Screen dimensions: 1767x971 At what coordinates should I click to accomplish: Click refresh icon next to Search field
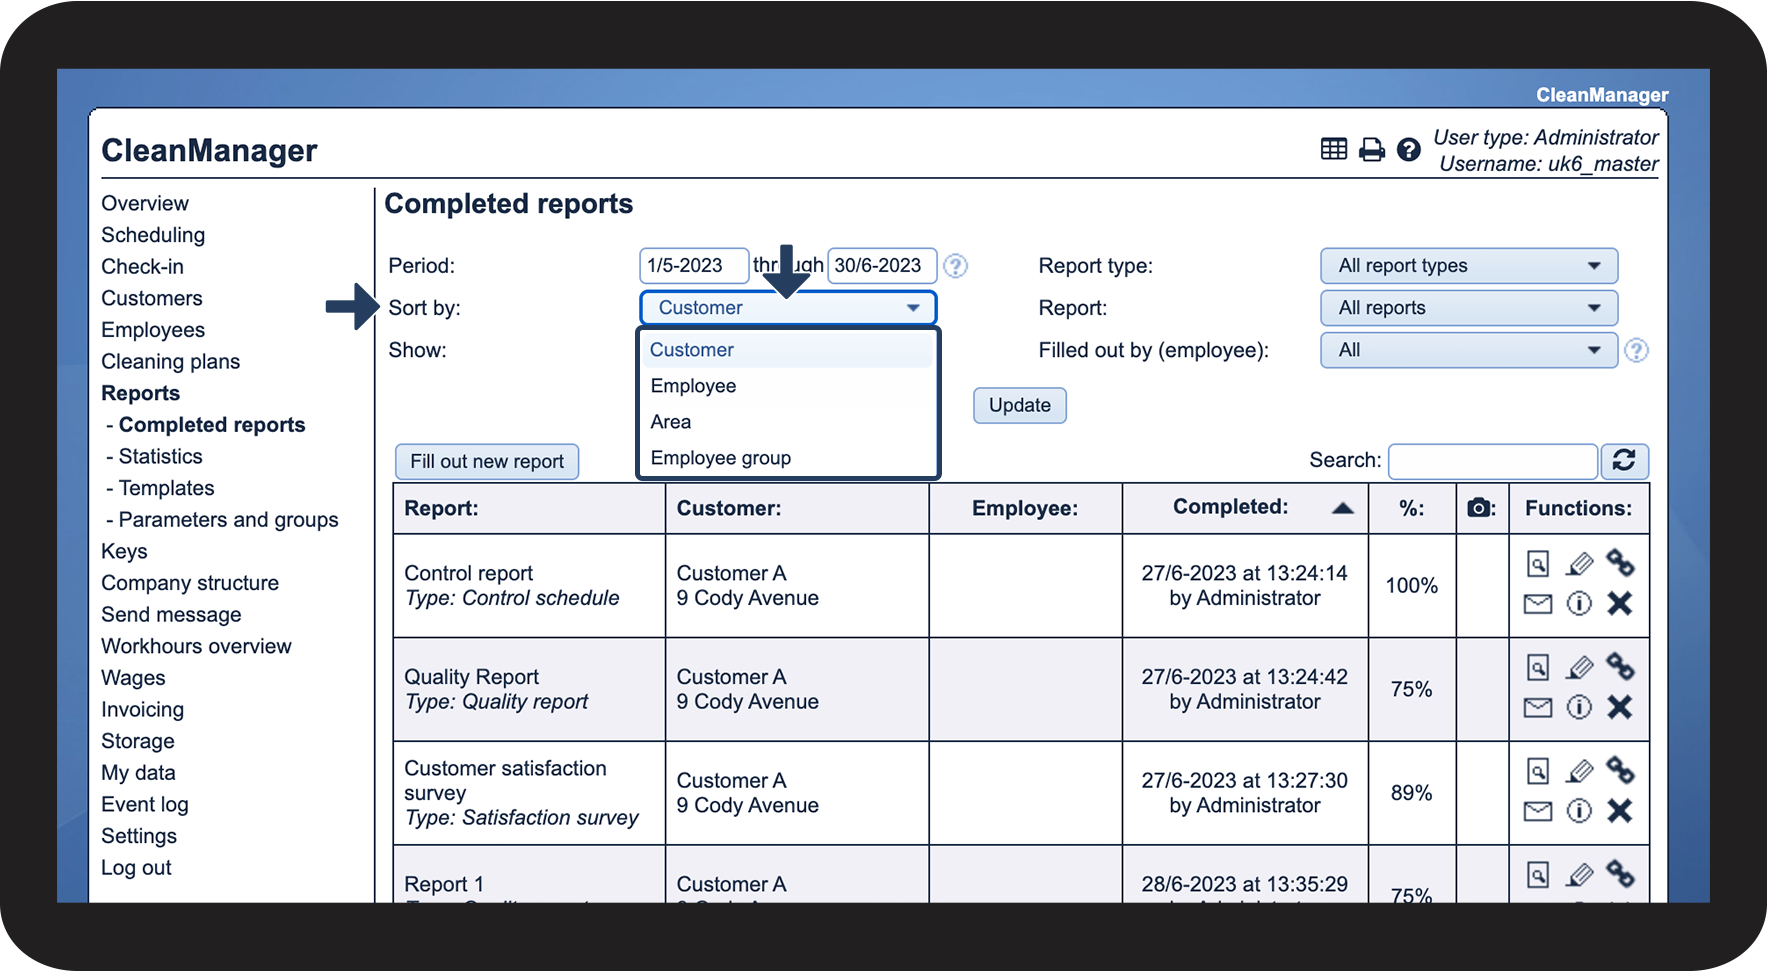[1623, 460]
